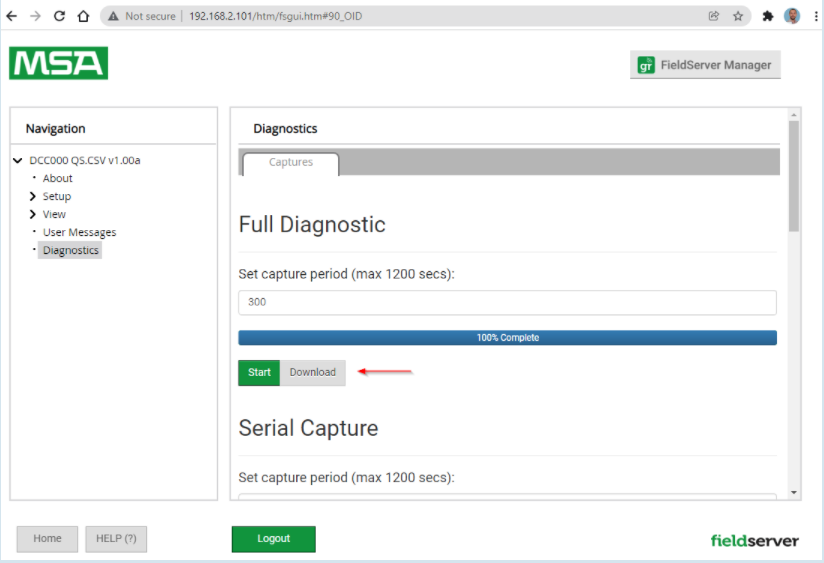Screen dimensions: 824x563
Task: Click the Home button
Action: coord(47,539)
